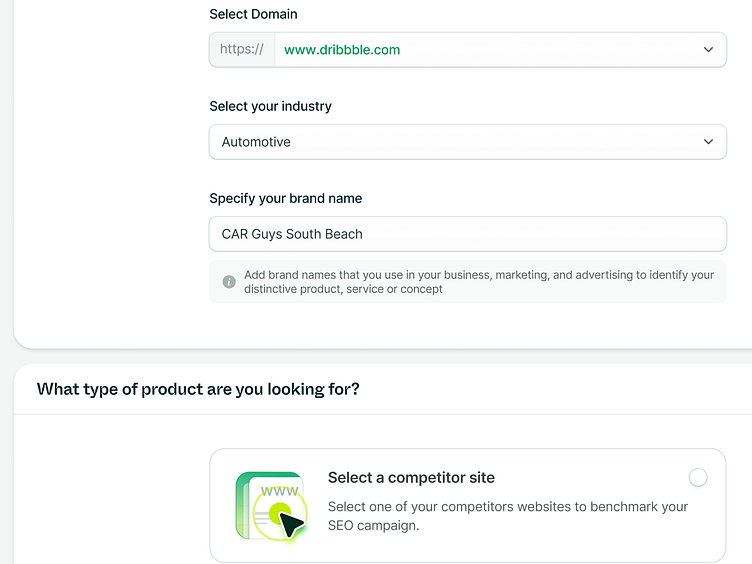Image resolution: width=752 pixels, height=564 pixels.
Task: Open the www.dribbble.com domain dropdown
Action: (x=500, y=50)
